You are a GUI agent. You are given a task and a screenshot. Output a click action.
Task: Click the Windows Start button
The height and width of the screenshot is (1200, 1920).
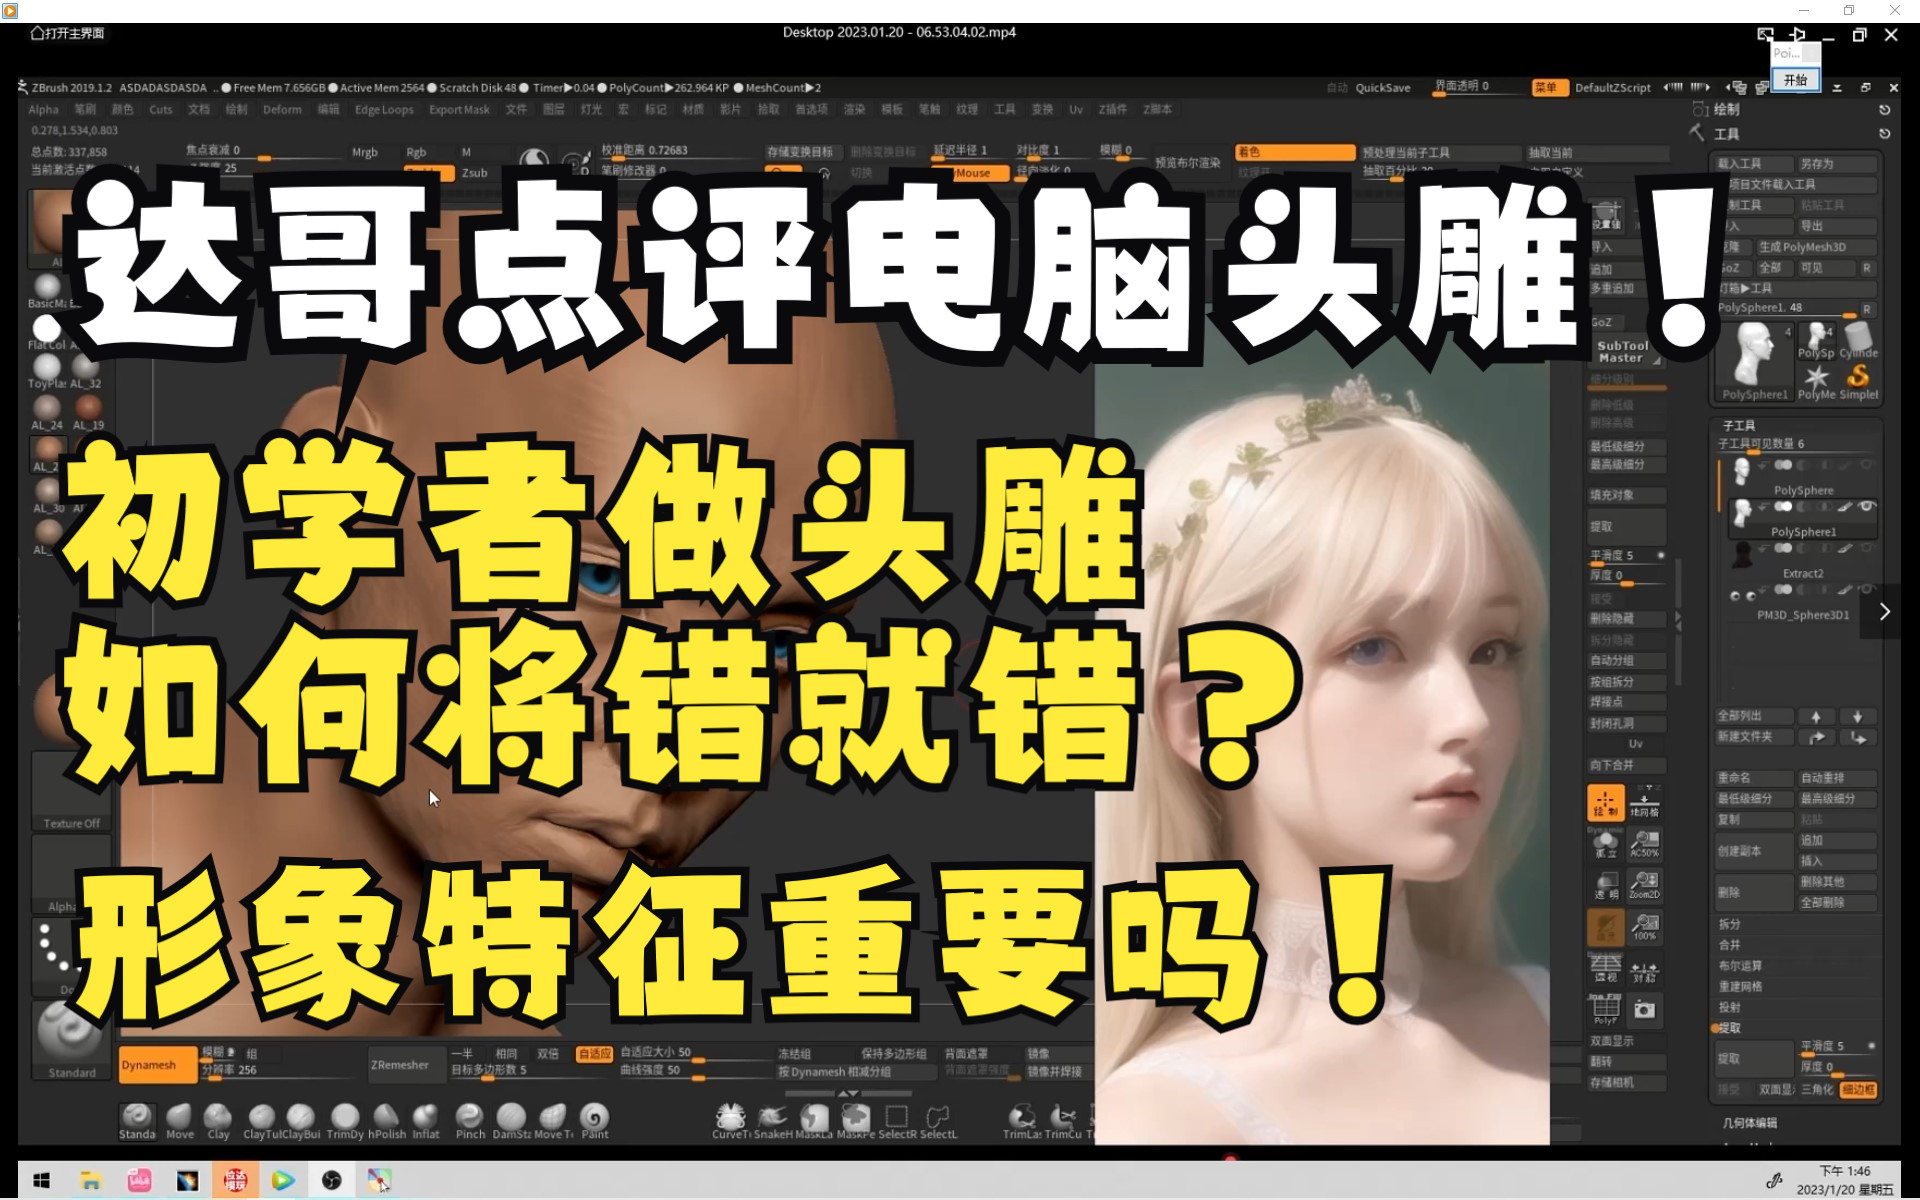[42, 1181]
